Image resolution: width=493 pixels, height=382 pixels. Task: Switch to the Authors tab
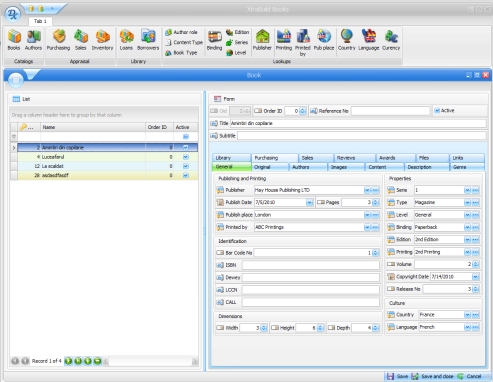pyautogui.click(x=308, y=167)
